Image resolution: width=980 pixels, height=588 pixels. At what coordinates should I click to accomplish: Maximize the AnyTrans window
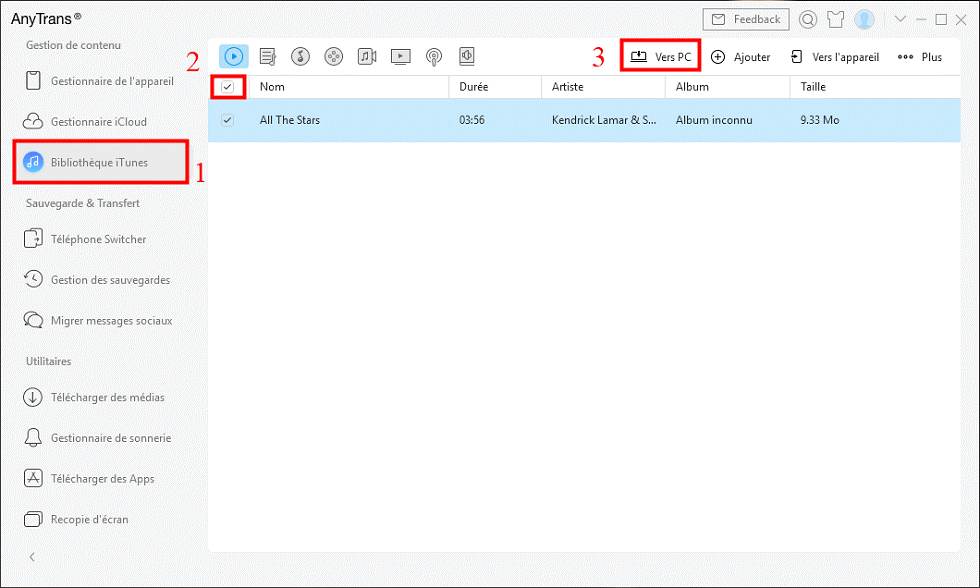click(941, 19)
